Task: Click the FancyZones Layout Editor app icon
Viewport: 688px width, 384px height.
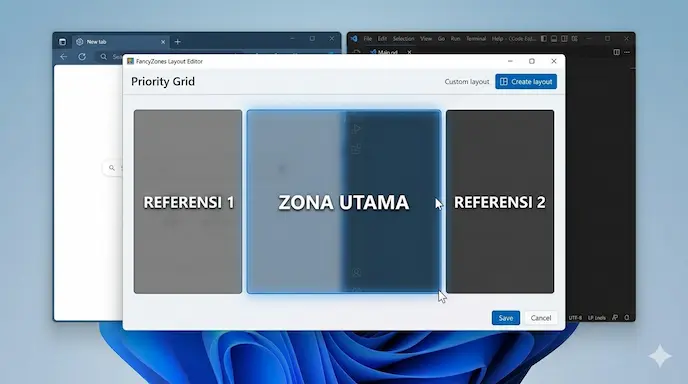Action: [x=130, y=61]
